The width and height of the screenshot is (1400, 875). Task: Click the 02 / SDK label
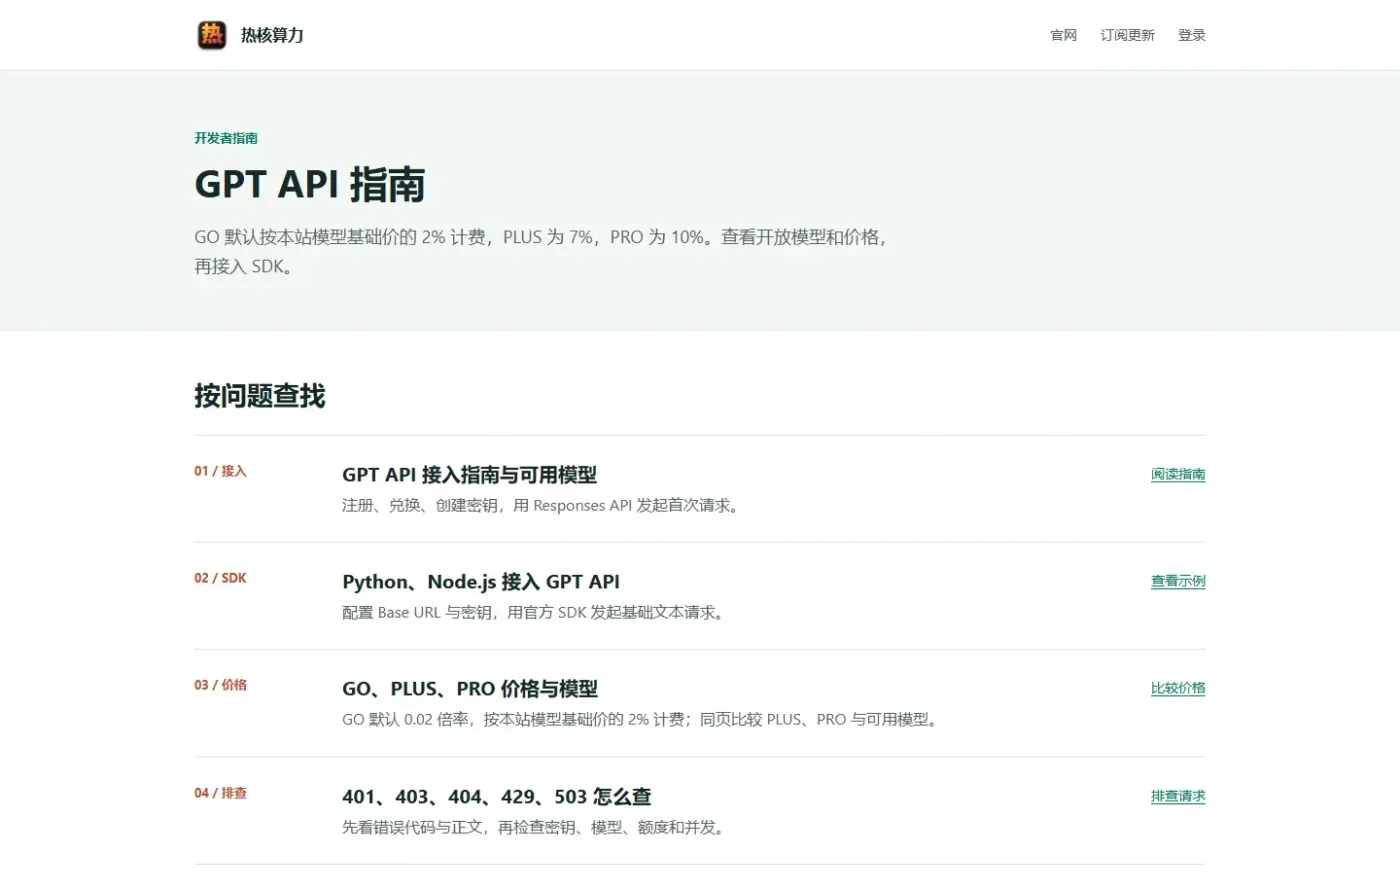220,578
